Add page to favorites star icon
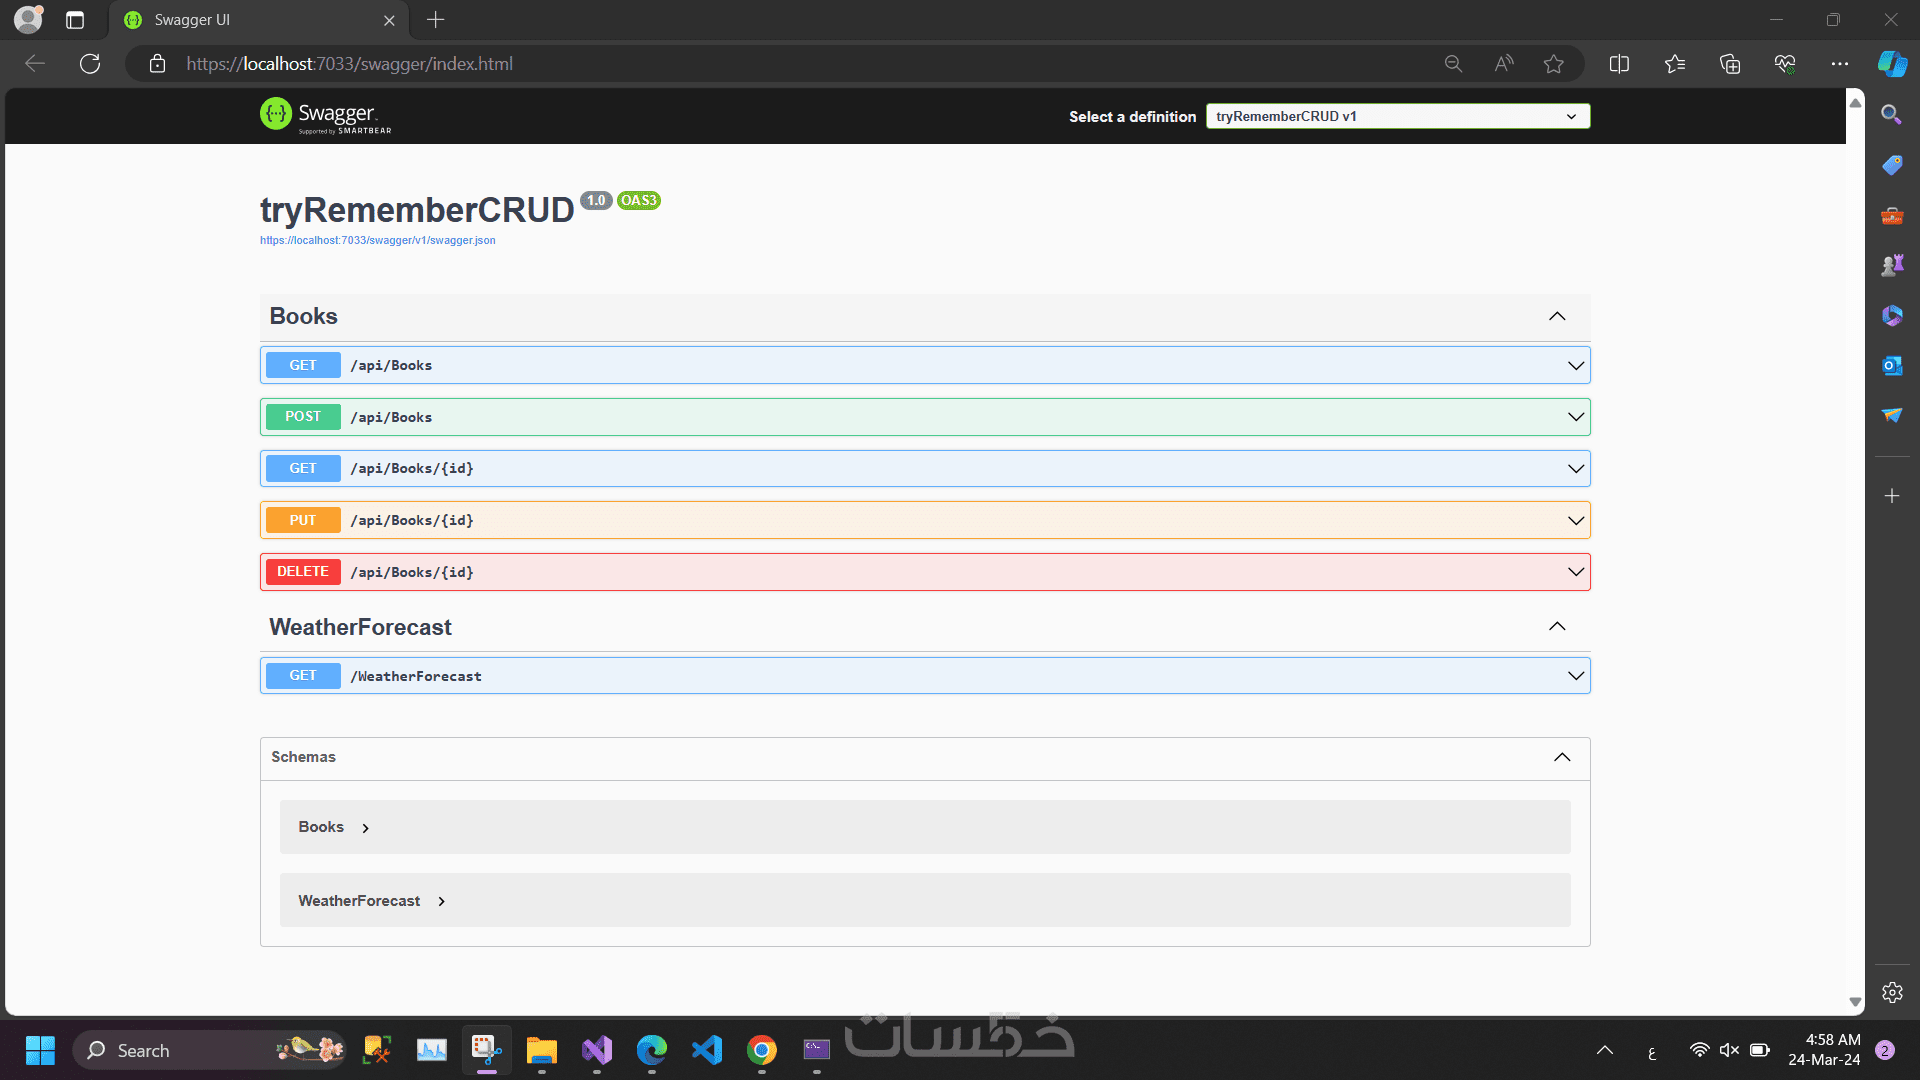 tap(1553, 64)
